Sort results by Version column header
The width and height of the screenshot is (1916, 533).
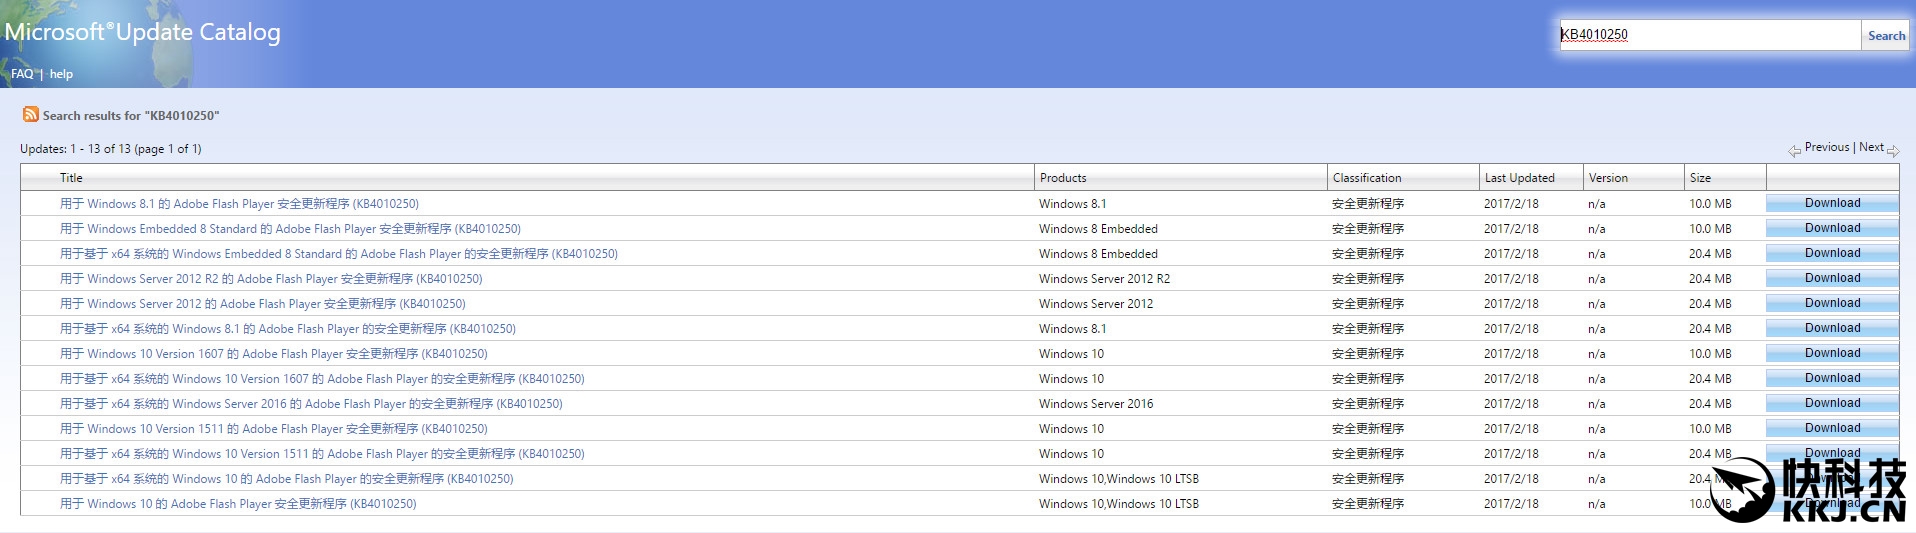[1607, 178]
